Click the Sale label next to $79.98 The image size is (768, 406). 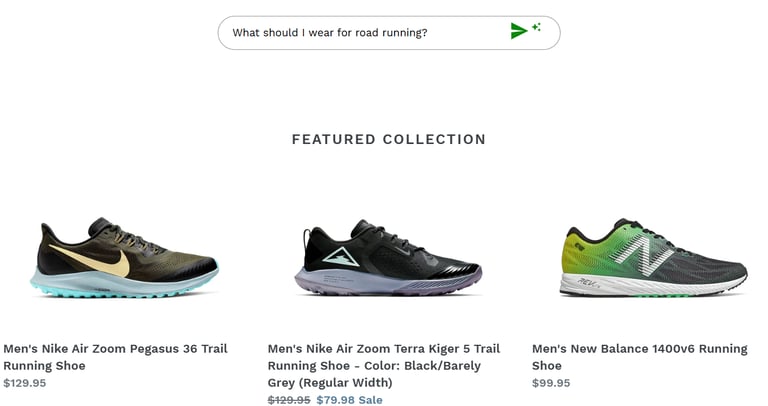click(371, 400)
